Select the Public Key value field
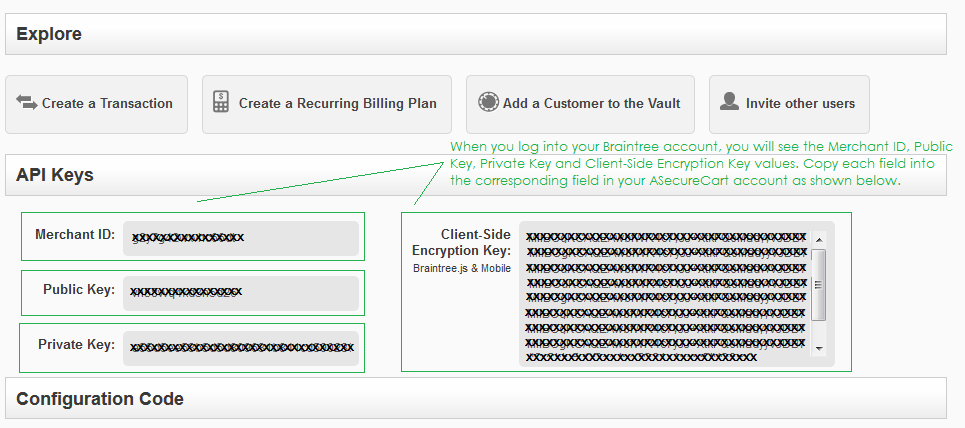The height and width of the screenshot is (428, 965). [x=241, y=293]
